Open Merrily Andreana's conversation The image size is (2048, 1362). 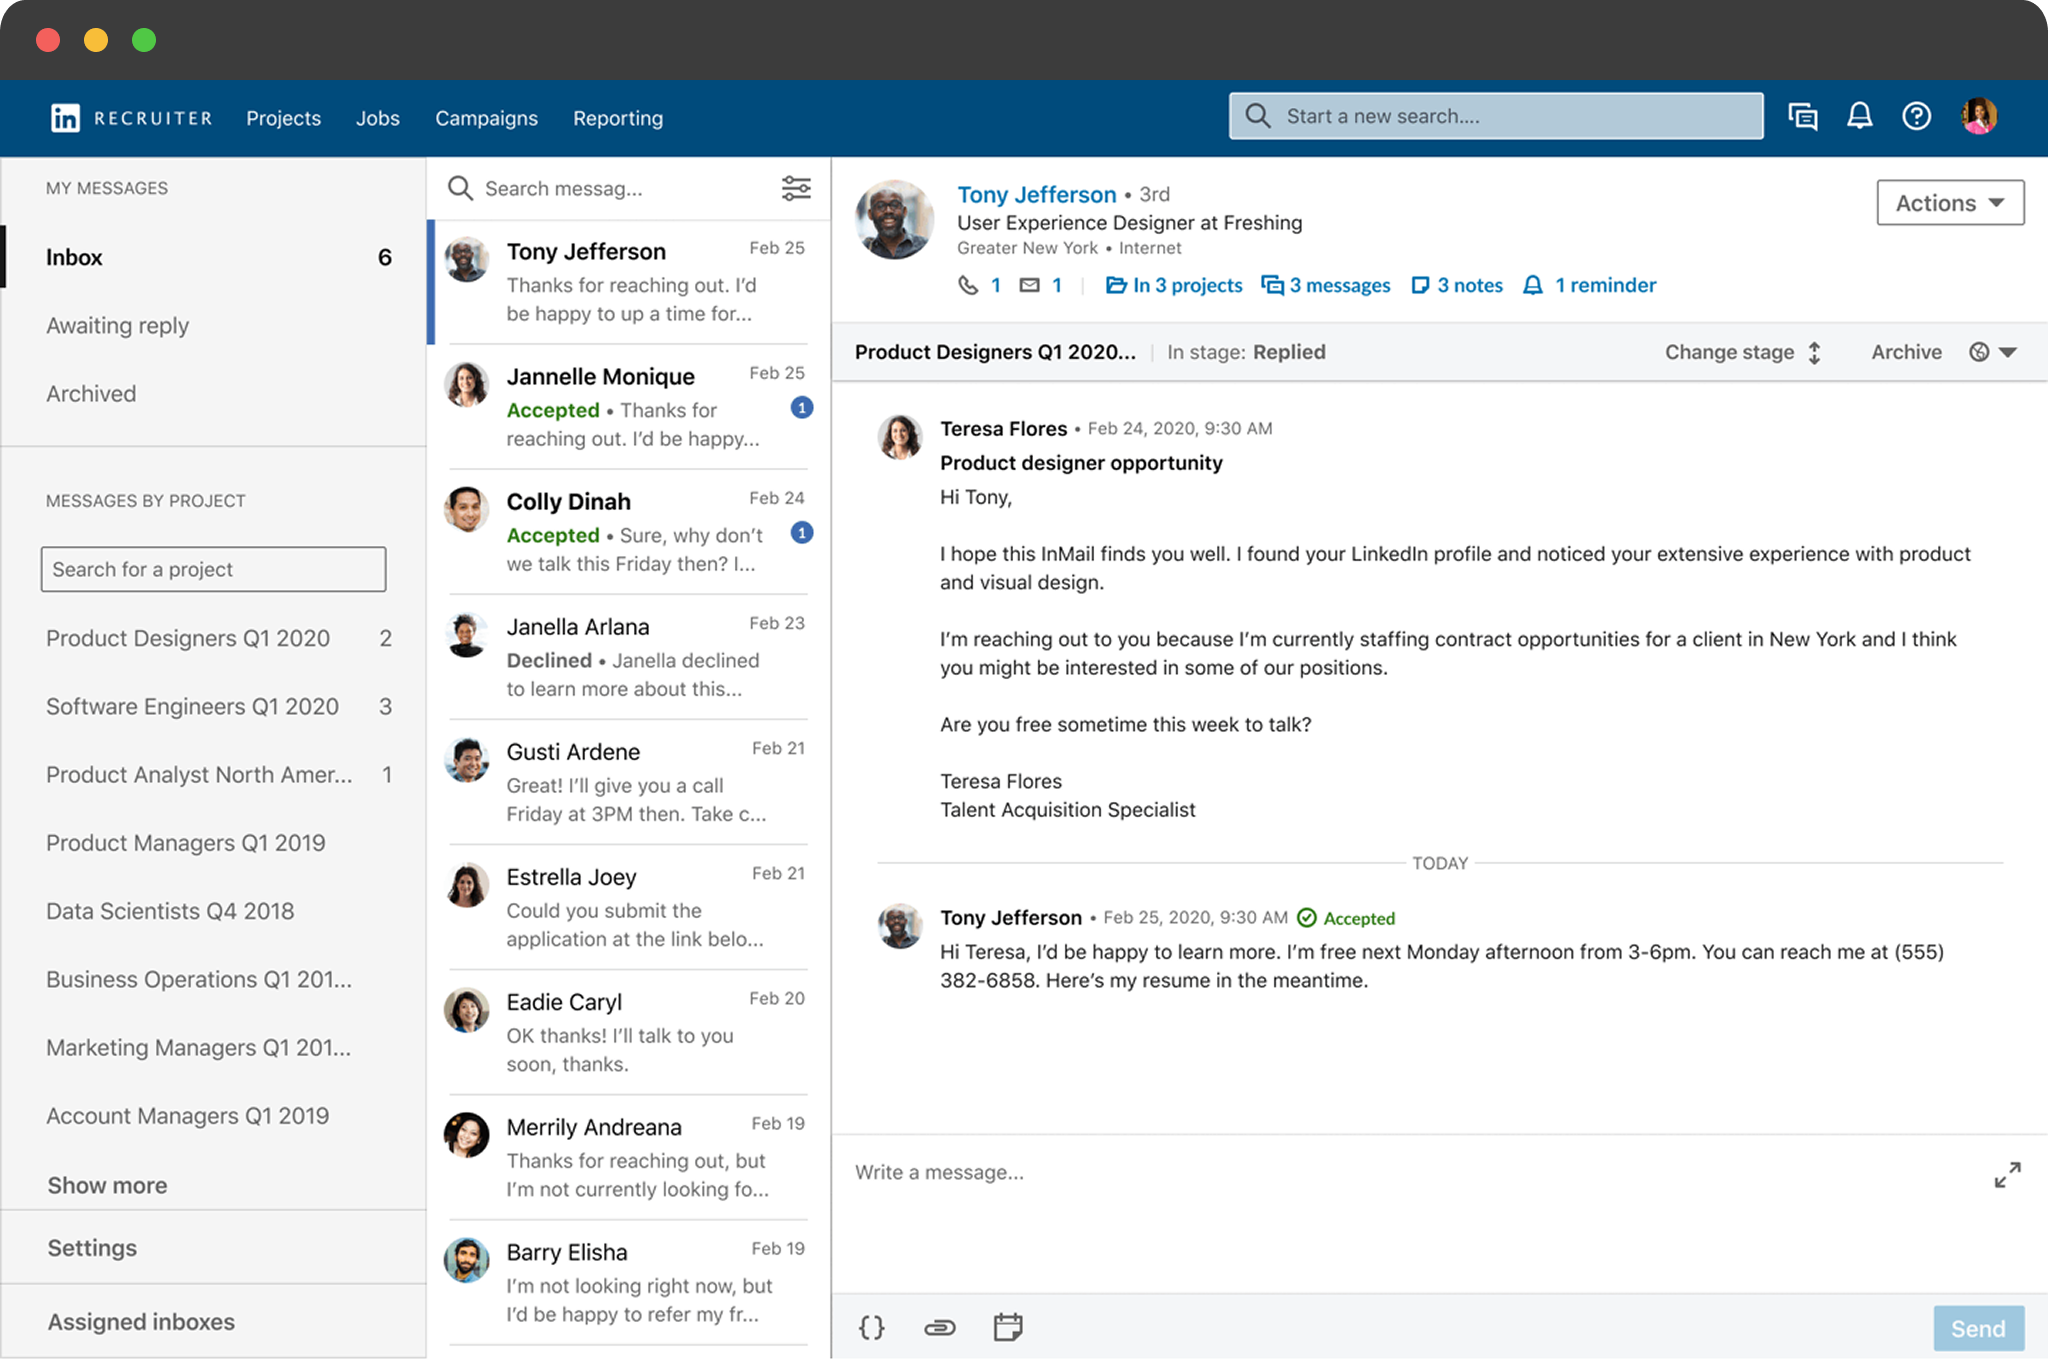coord(629,1157)
